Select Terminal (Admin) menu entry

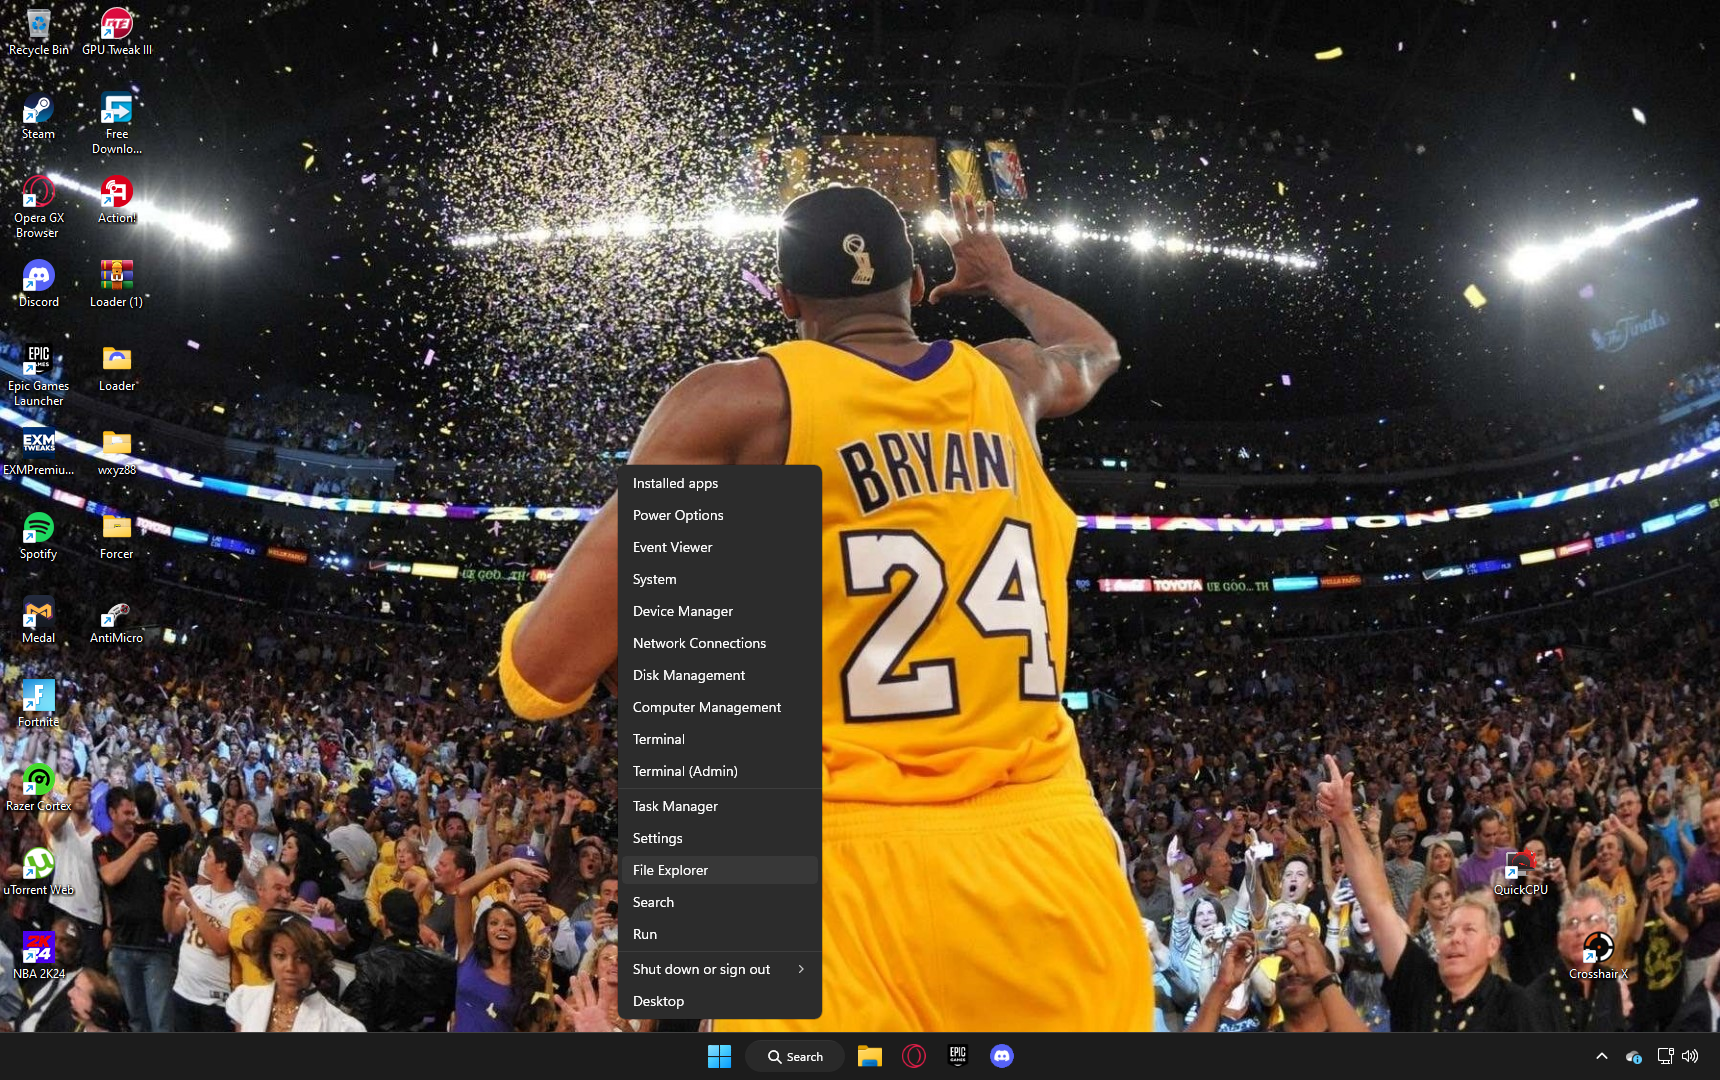(685, 771)
